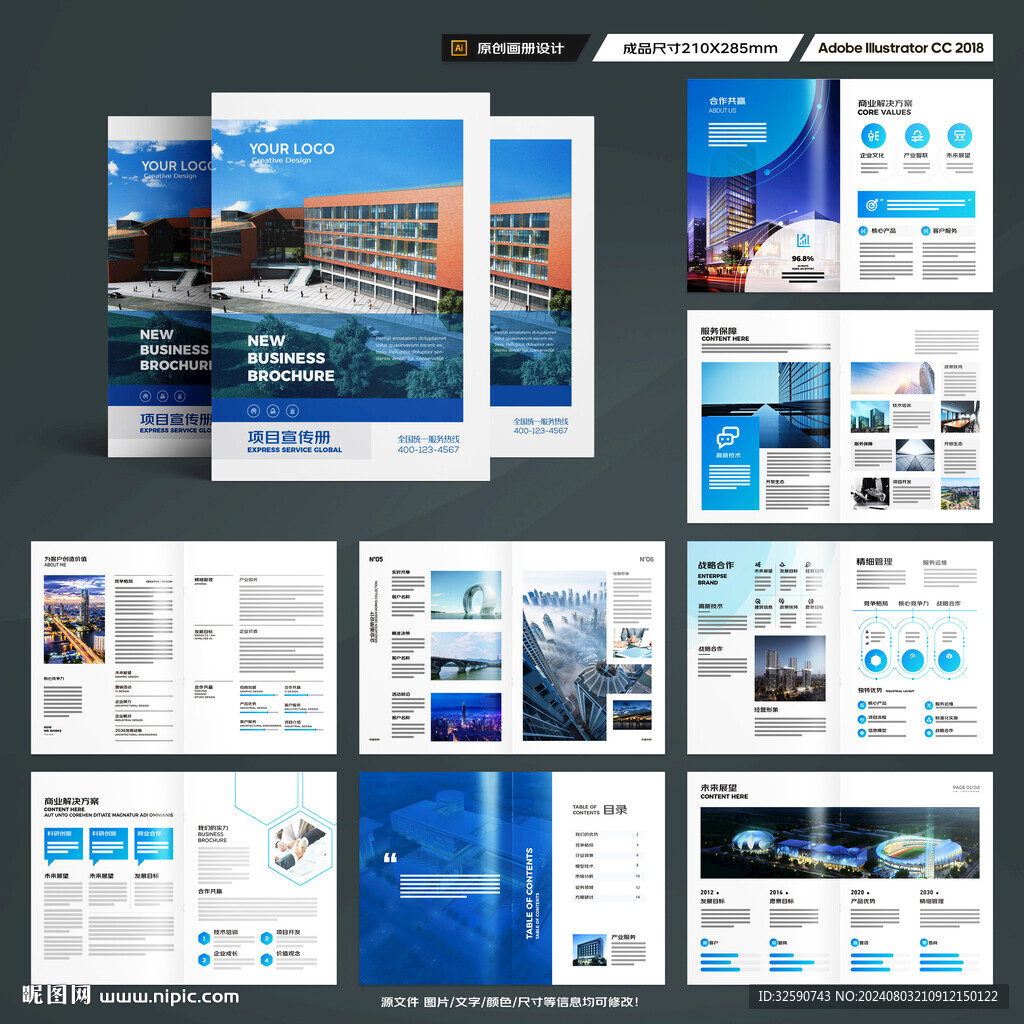Select the 产业智联 circular icon
Image resolution: width=1024 pixels, height=1024 pixels.
(917, 136)
